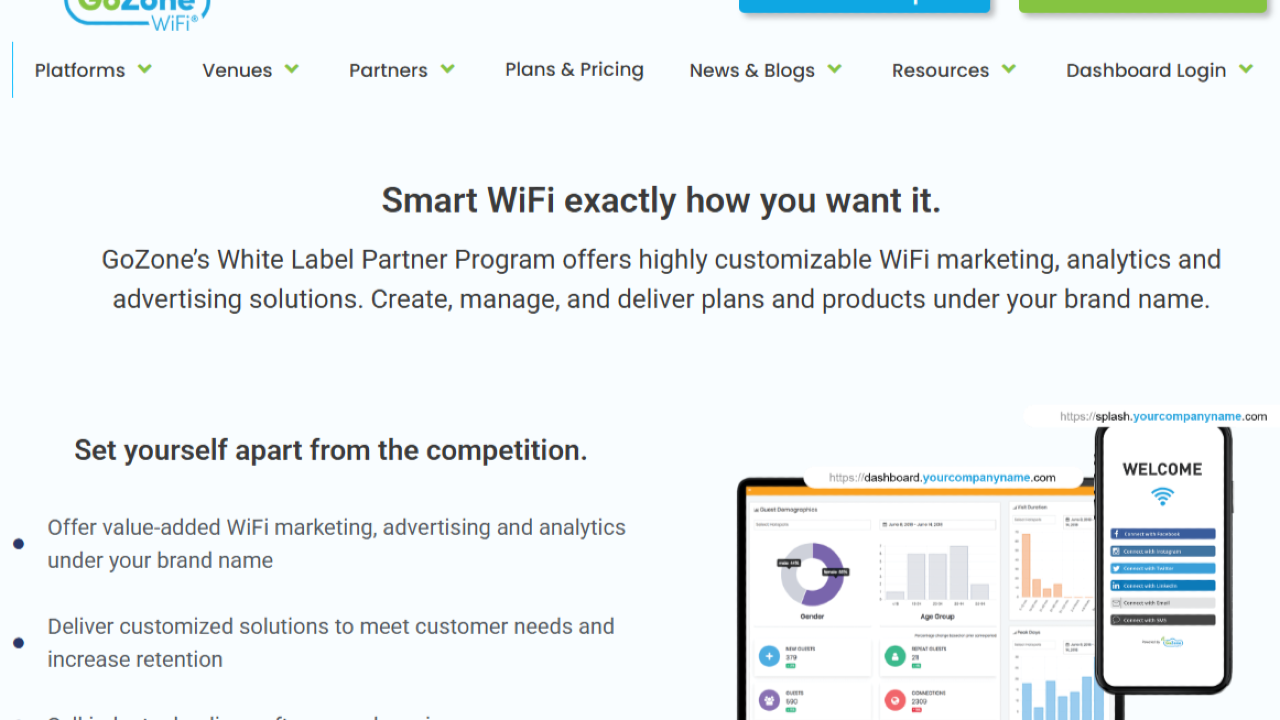This screenshot has width=1280, height=720.
Task: Click the purple Guests group icon
Action: pyautogui.click(x=769, y=700)
